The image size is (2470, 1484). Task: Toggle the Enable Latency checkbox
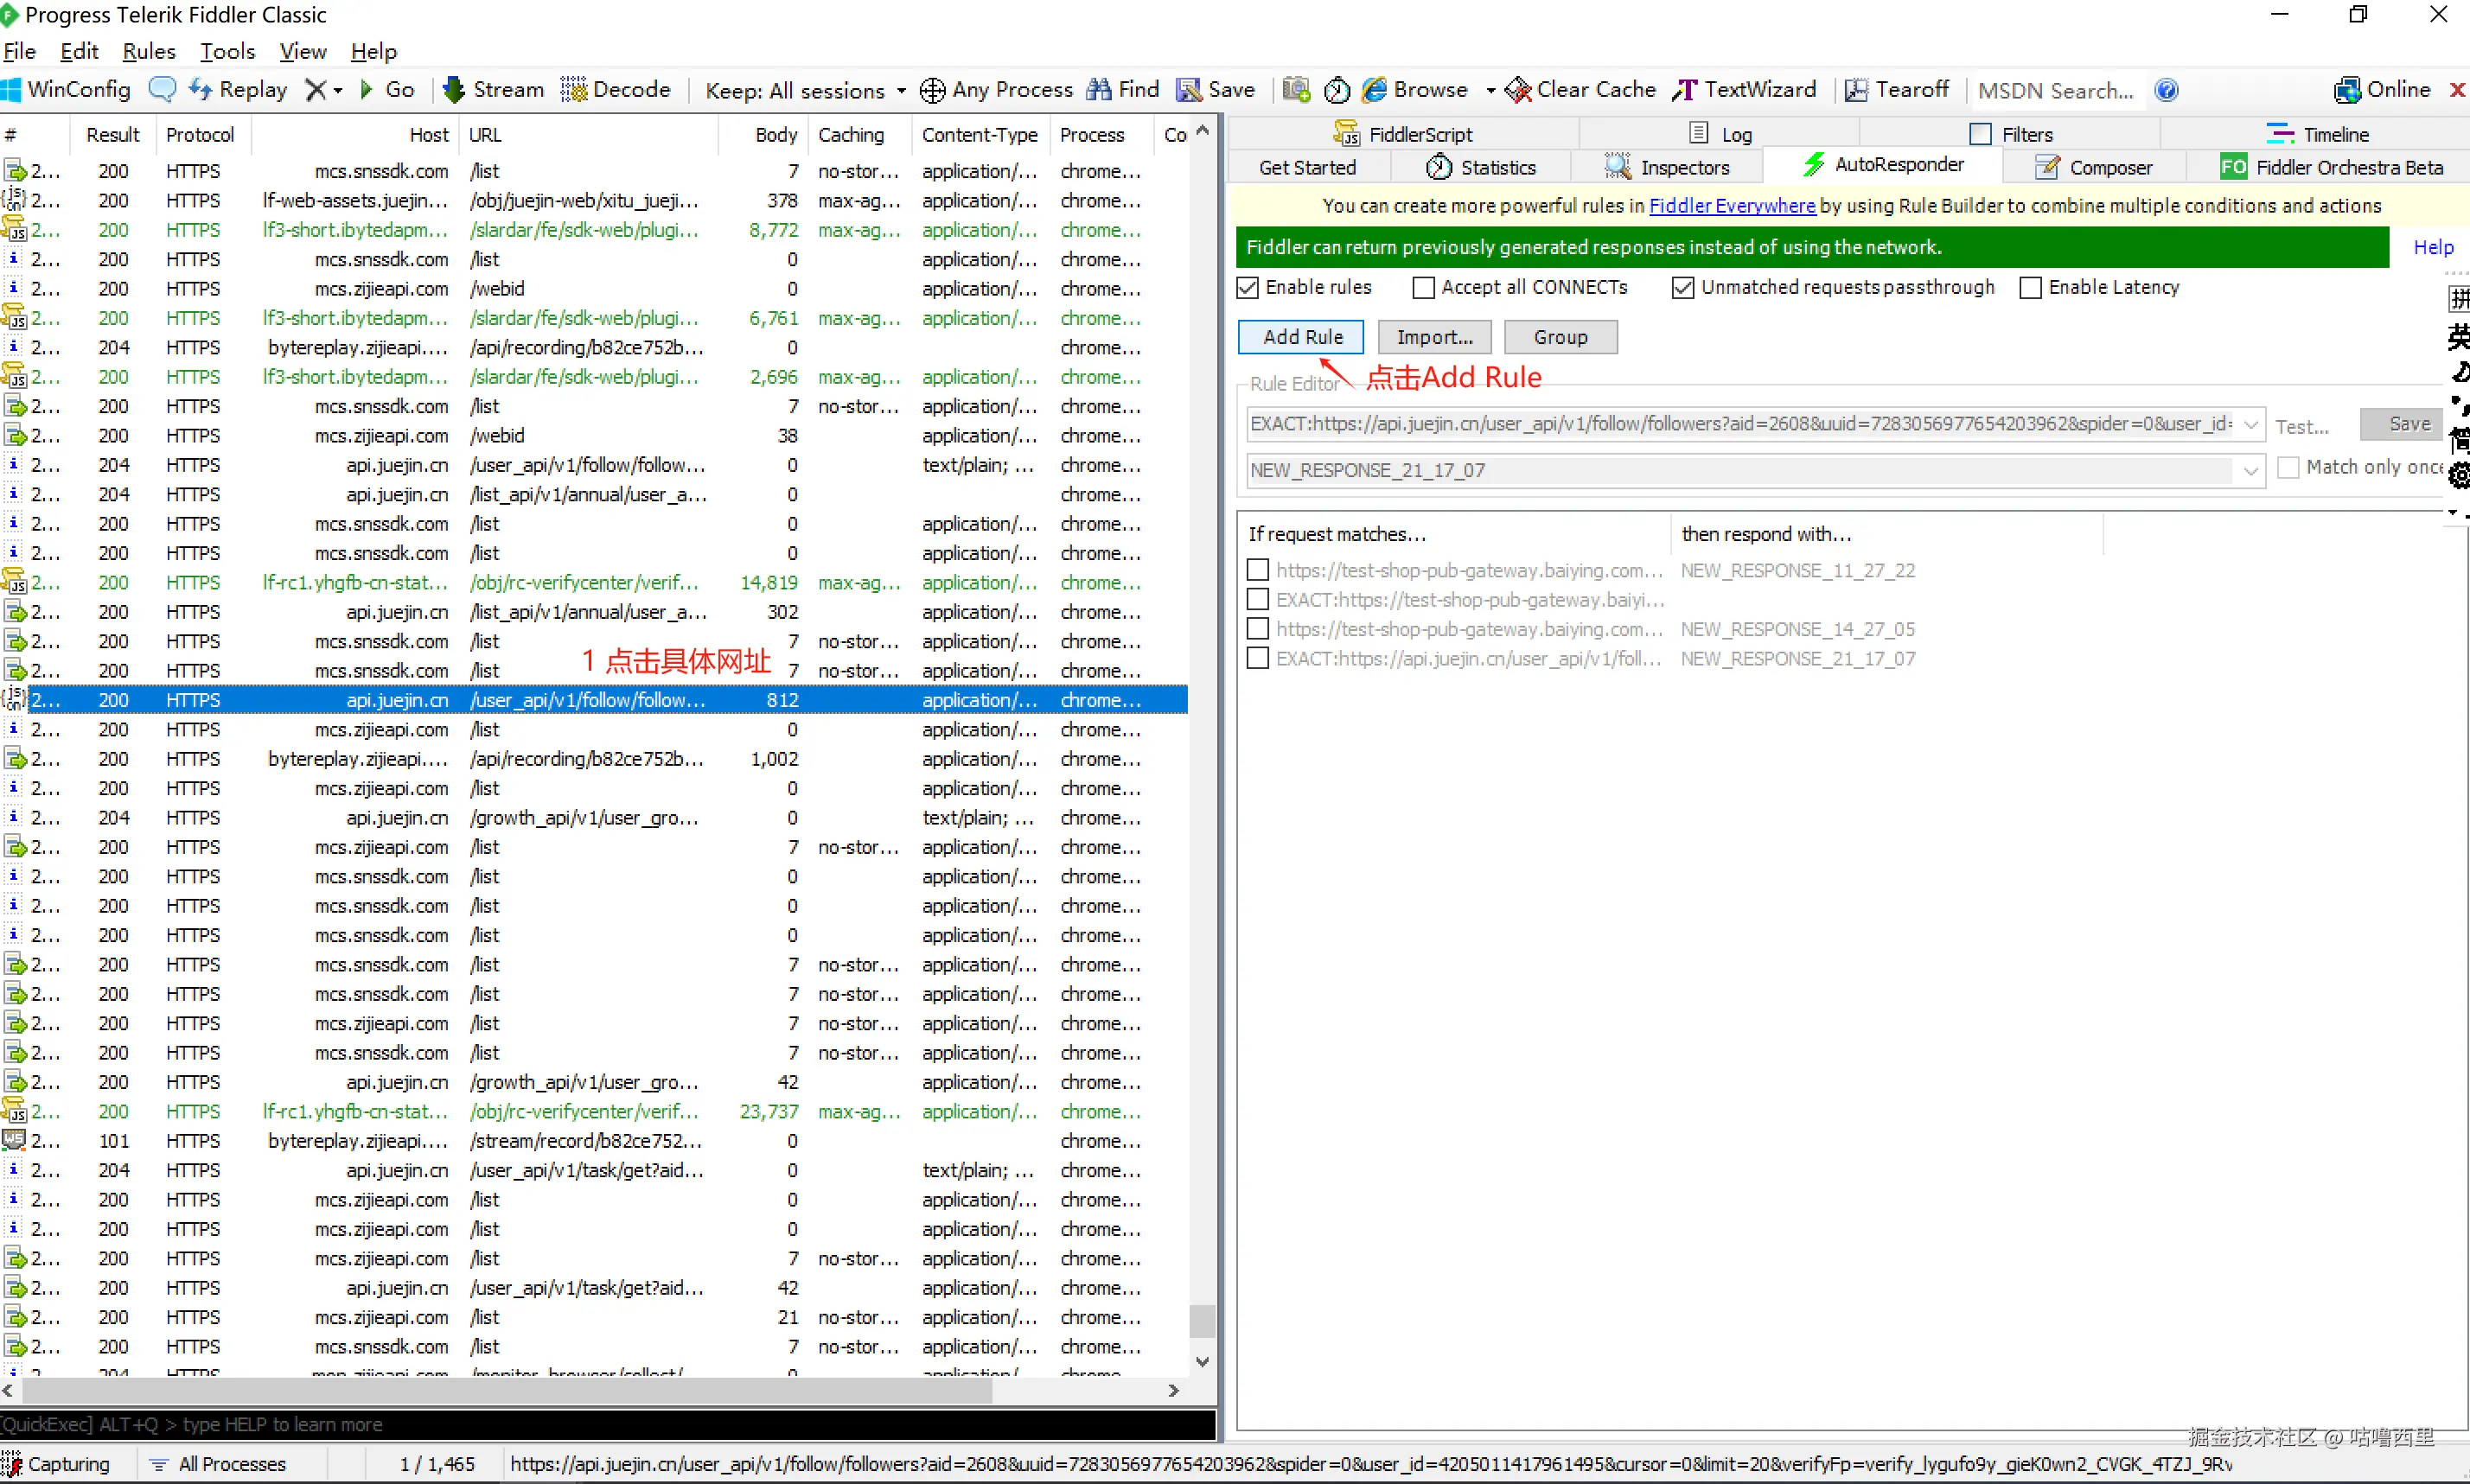click(2030, 288)
